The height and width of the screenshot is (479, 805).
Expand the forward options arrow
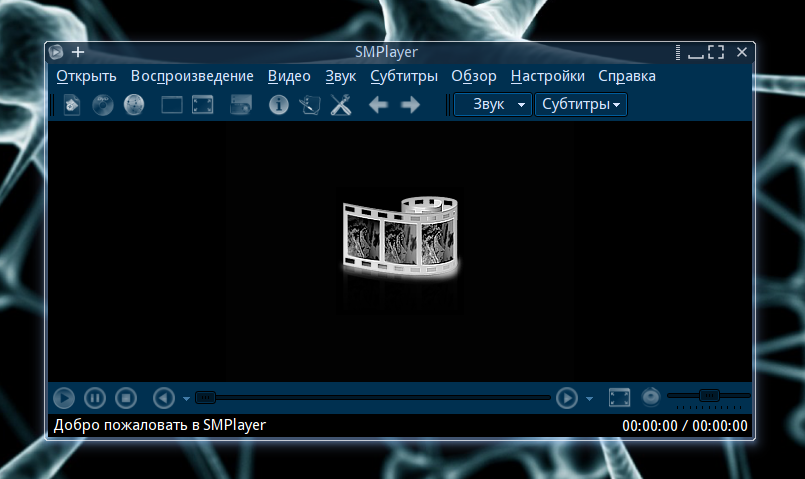[589, 399]
